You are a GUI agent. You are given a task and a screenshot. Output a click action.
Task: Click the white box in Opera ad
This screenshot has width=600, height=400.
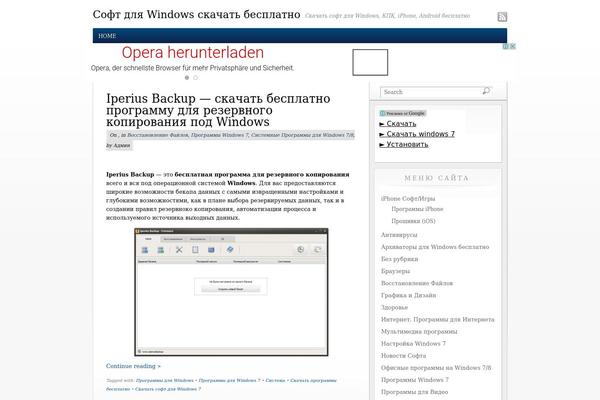[370, 62]
